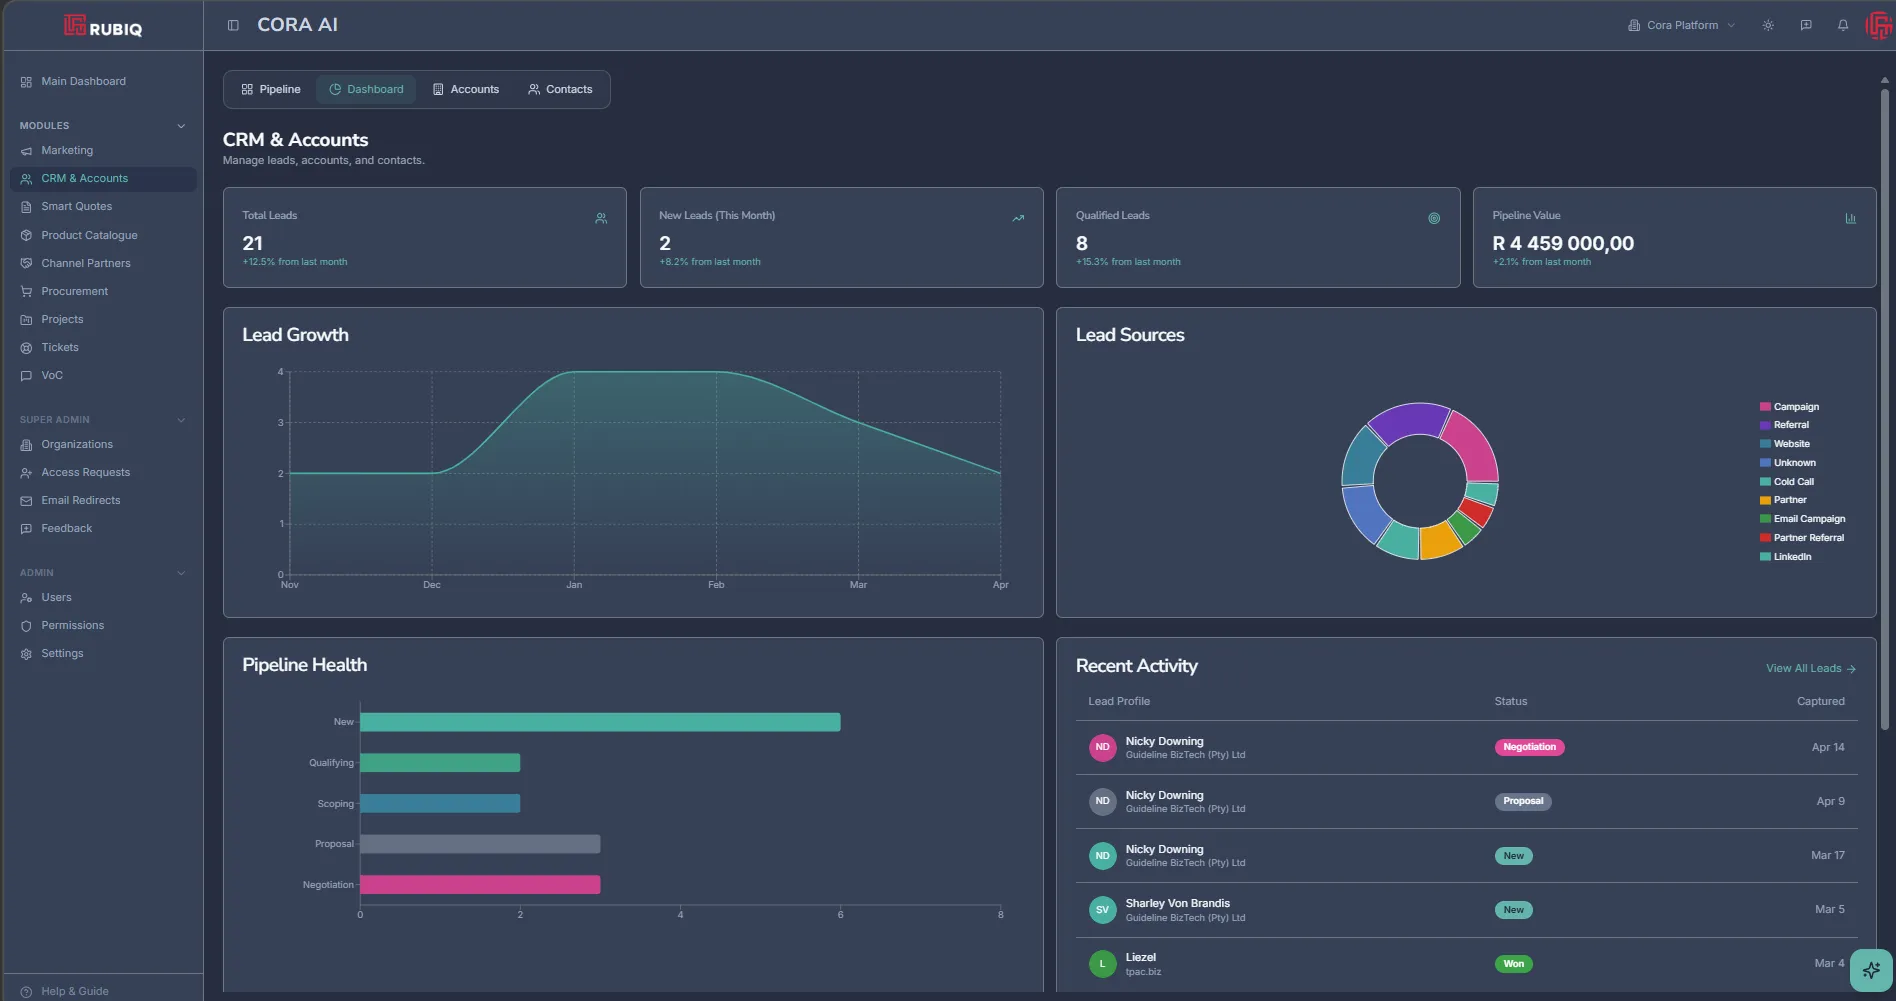Click the Proposal status badge
Image resolution: width=1896 pixels, height=1001 pixels.
click(1523, 801)
